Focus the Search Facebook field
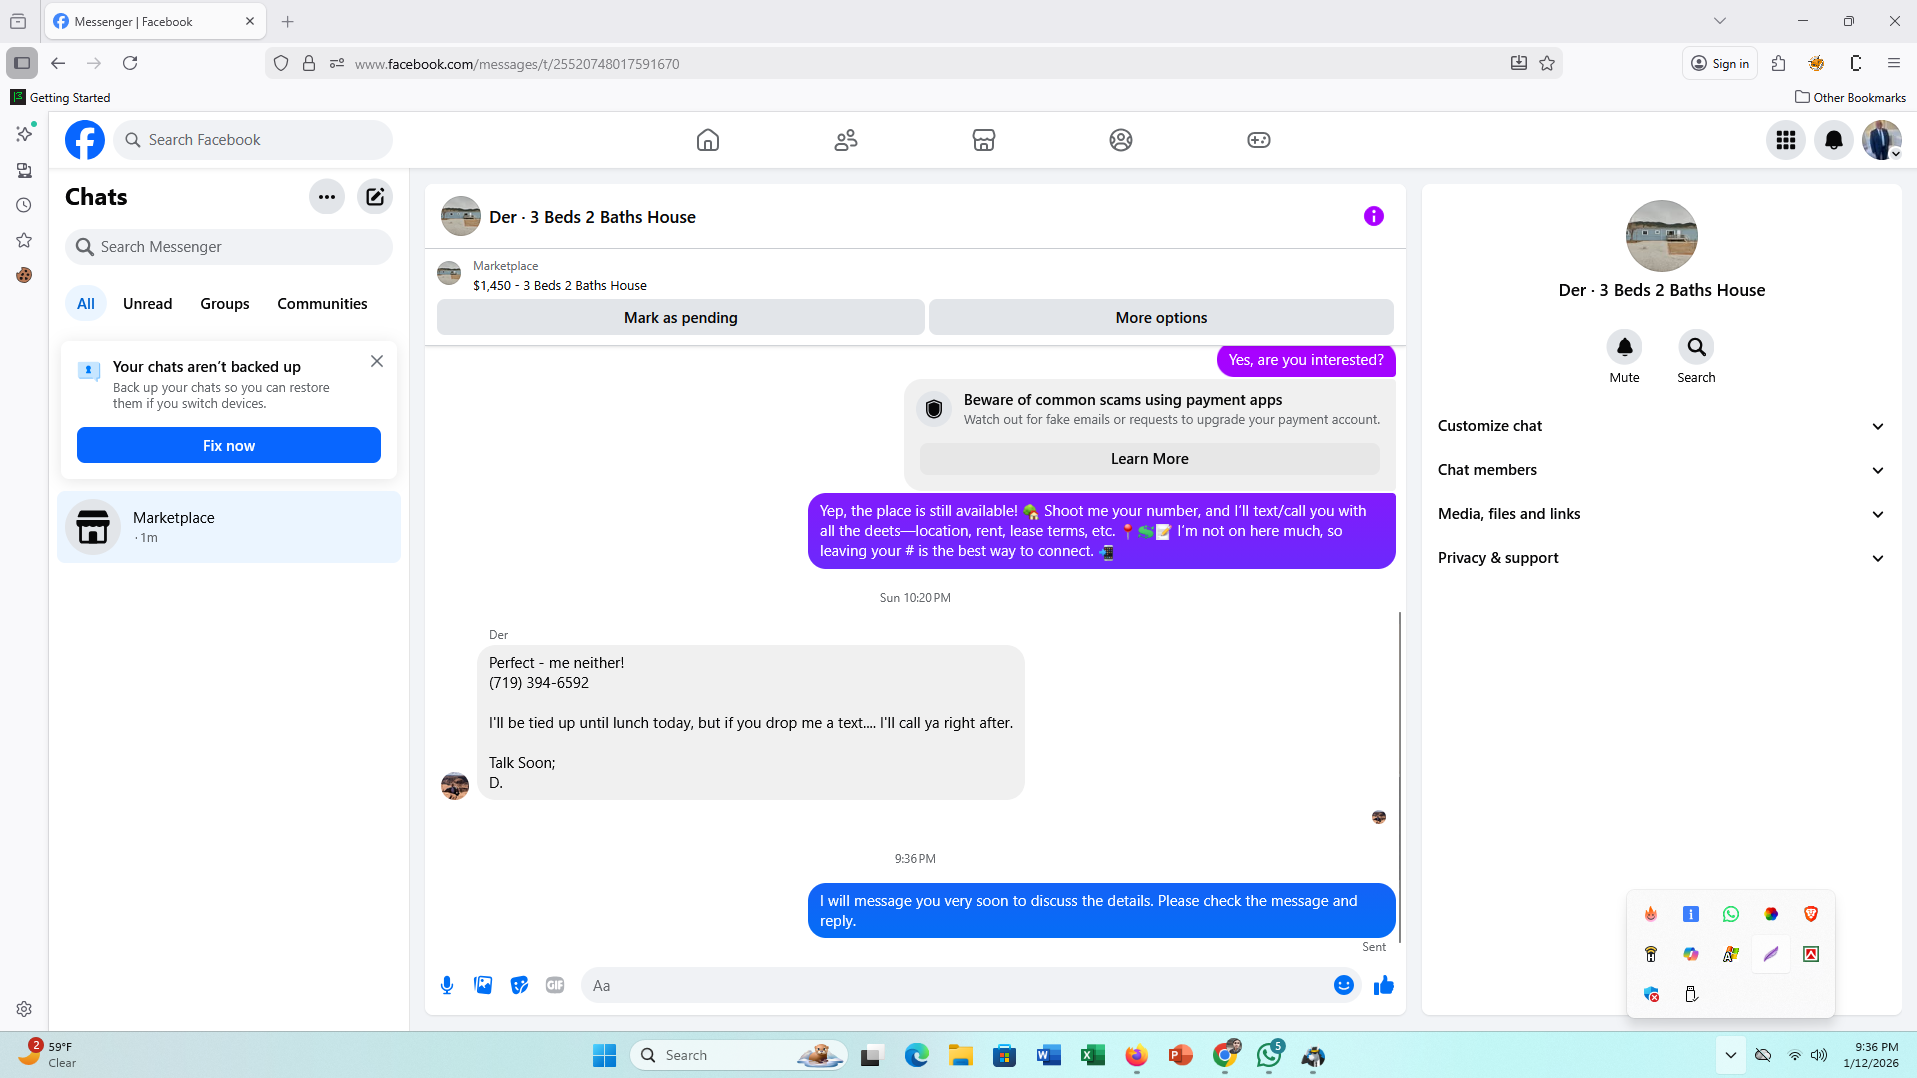Image resolution: width=1917 pixels, height=1078 pixels. (254, 140)
